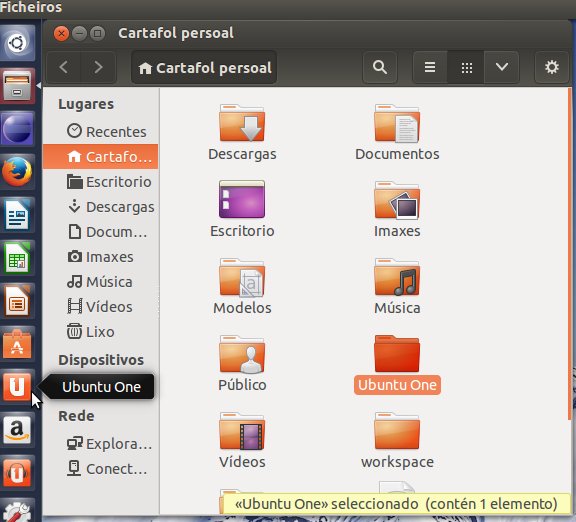Click the Eclipse sphere launcher icon

coord(17,129)
